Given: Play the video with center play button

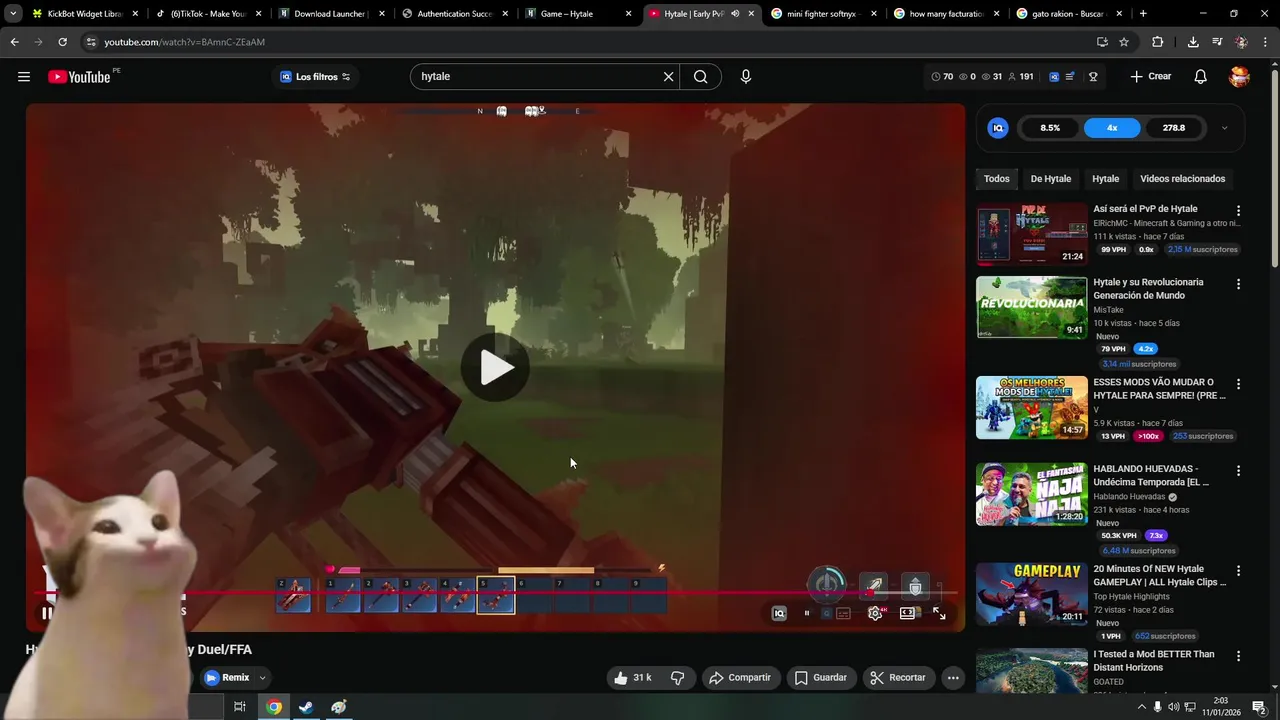Looking at the screenshot, I should tap(496, 367).
